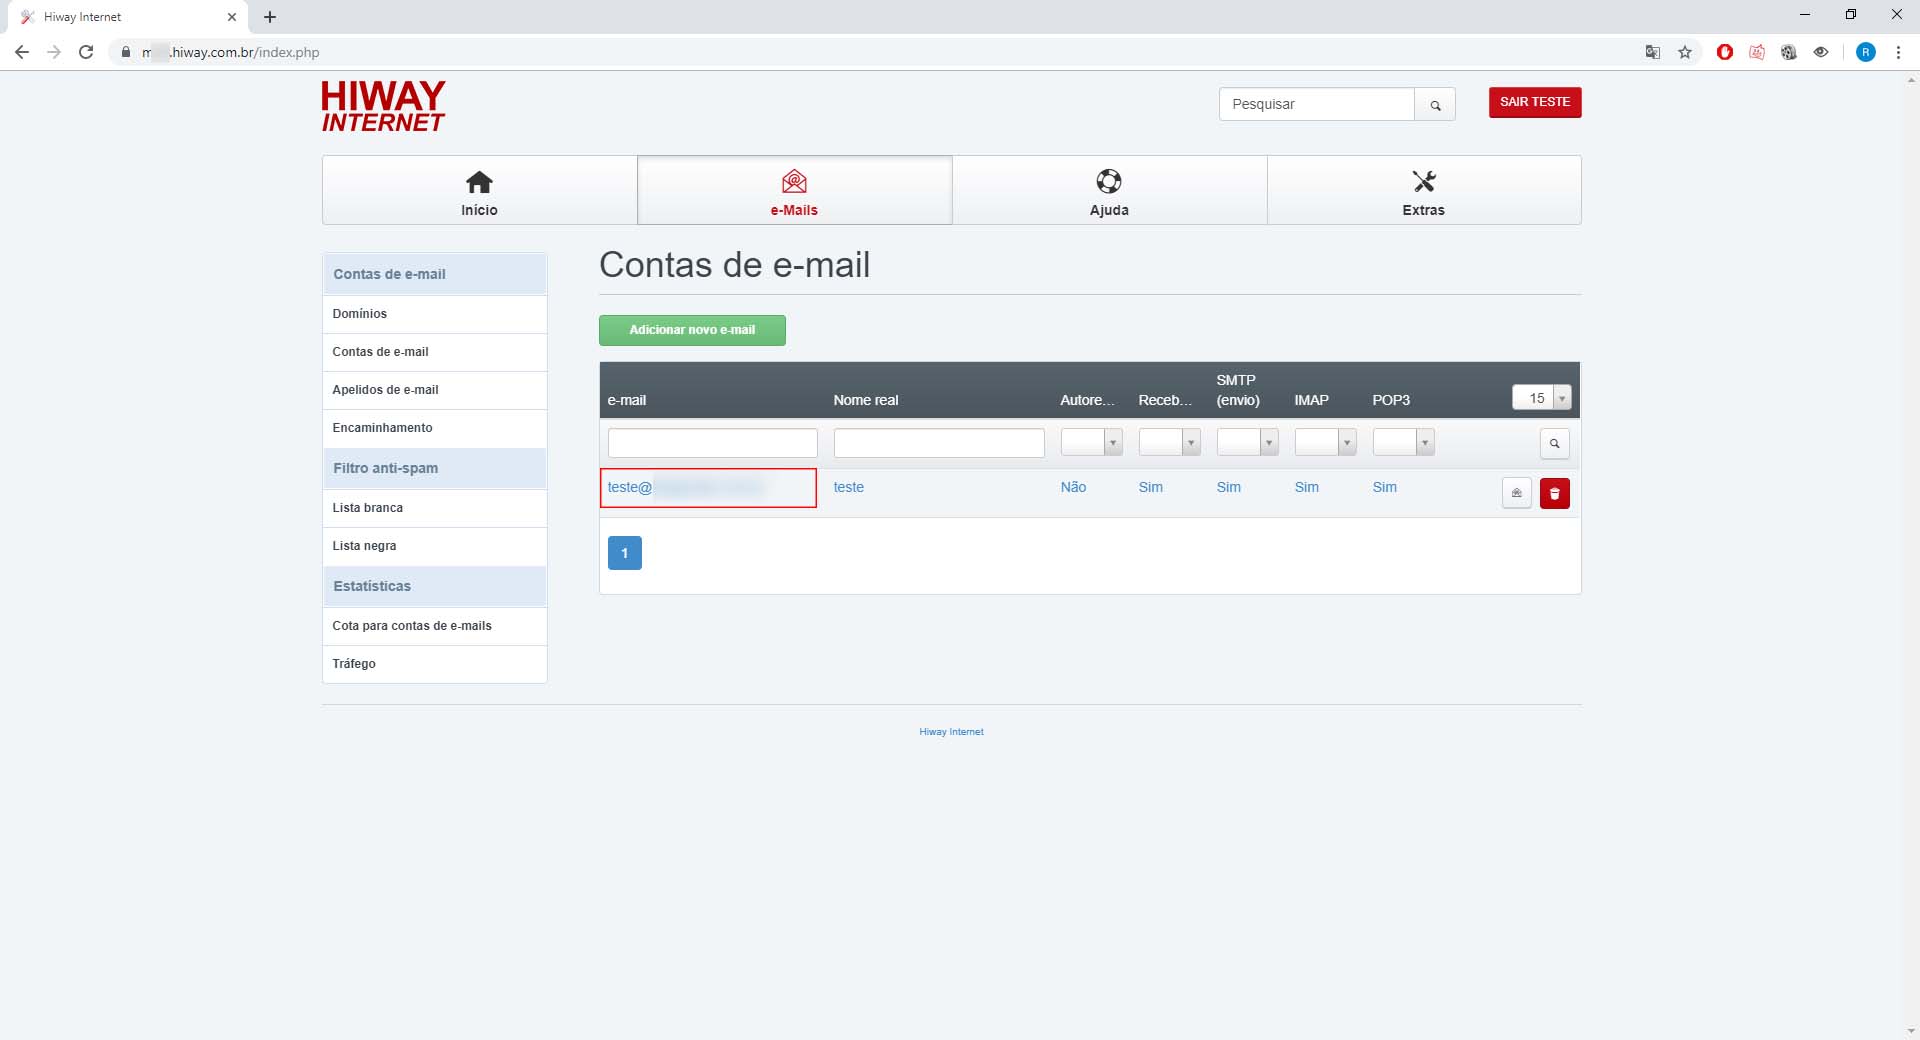The image size is (1920, 1040).
Task: Bookmark this page with the star icon
Action: 1685,52
